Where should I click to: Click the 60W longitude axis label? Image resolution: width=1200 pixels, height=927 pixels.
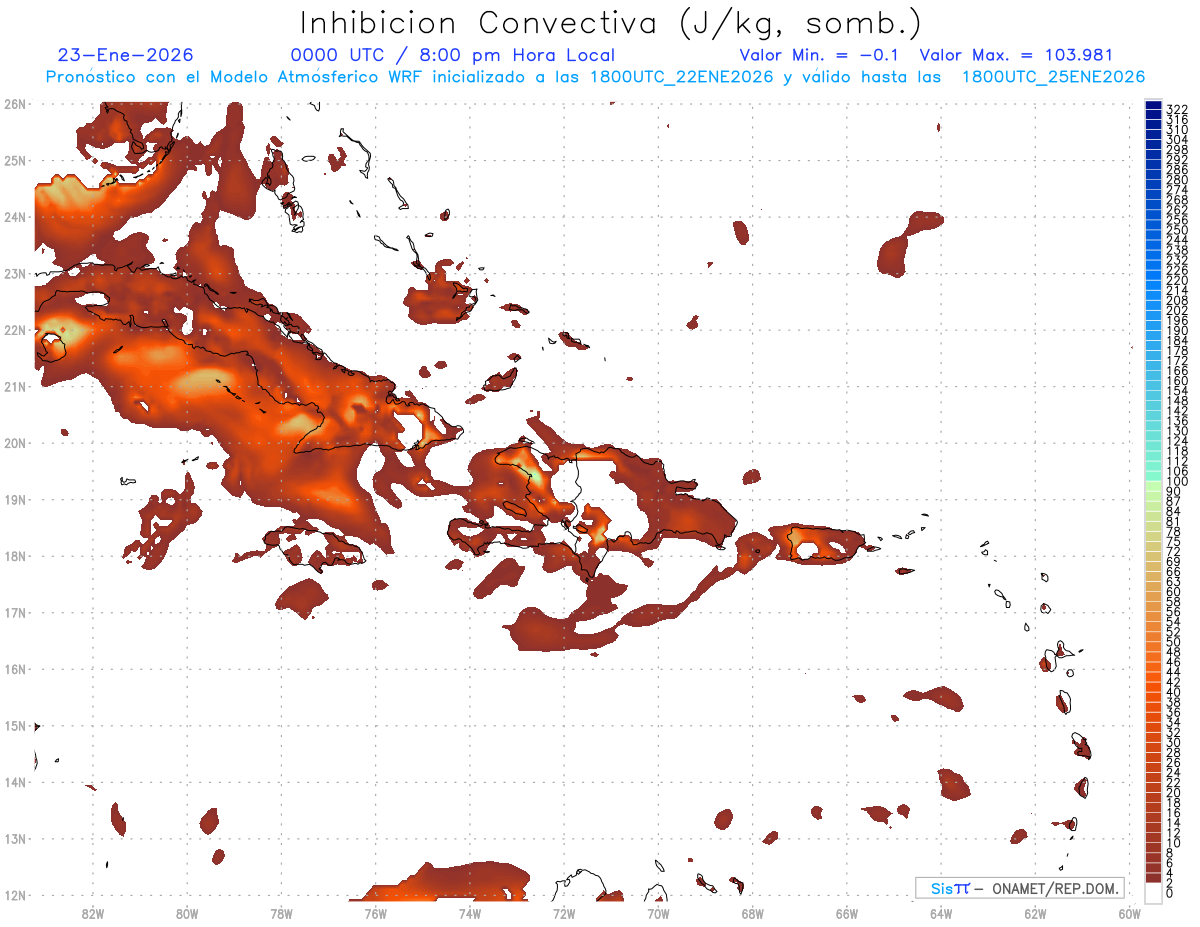point(1130,913)
